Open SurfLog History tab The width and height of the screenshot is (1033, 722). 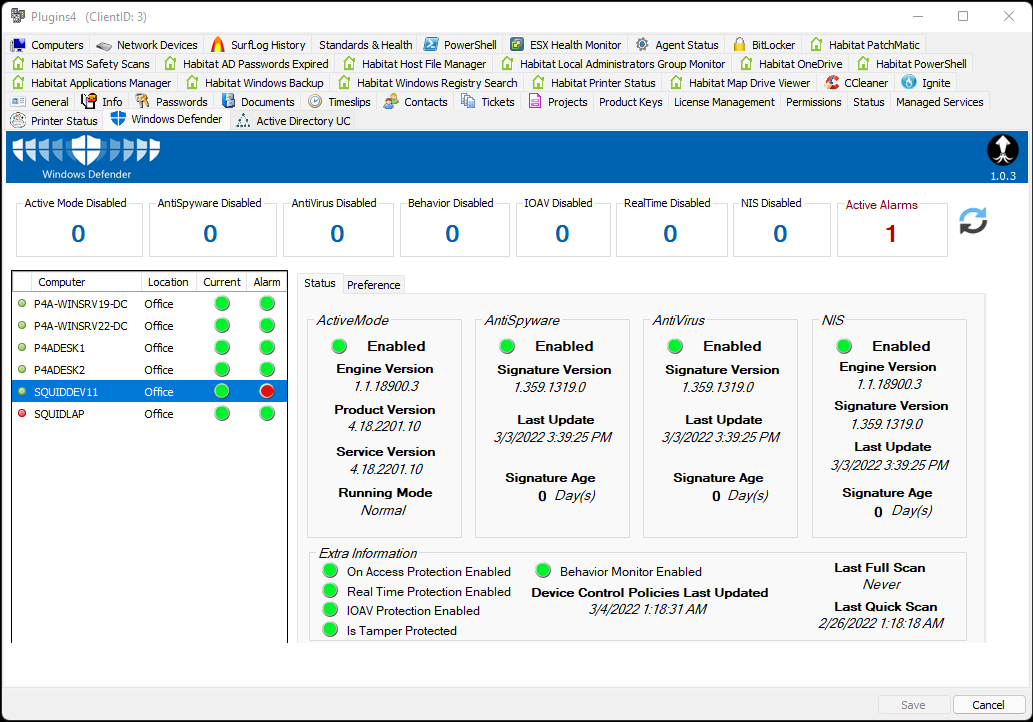258,45
